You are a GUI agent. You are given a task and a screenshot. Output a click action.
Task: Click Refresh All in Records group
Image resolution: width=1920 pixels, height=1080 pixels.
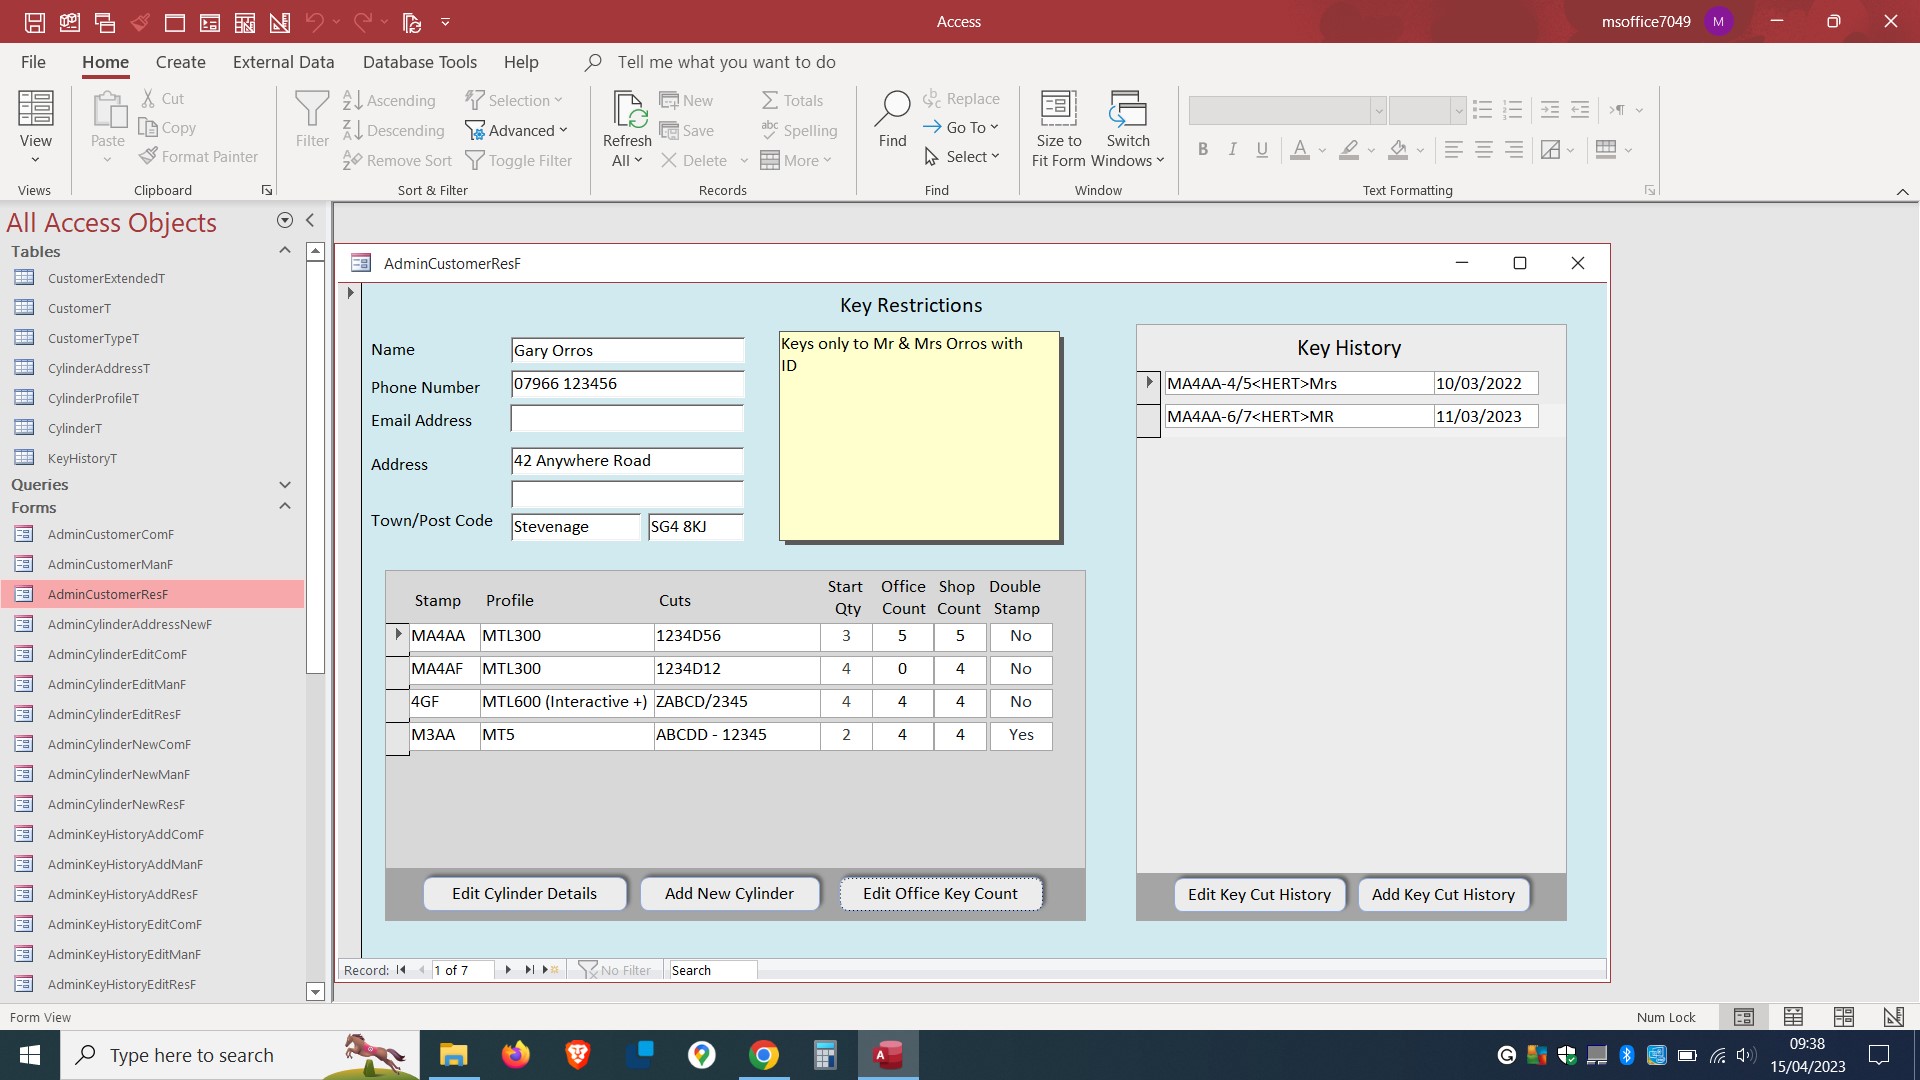[627, 129]
